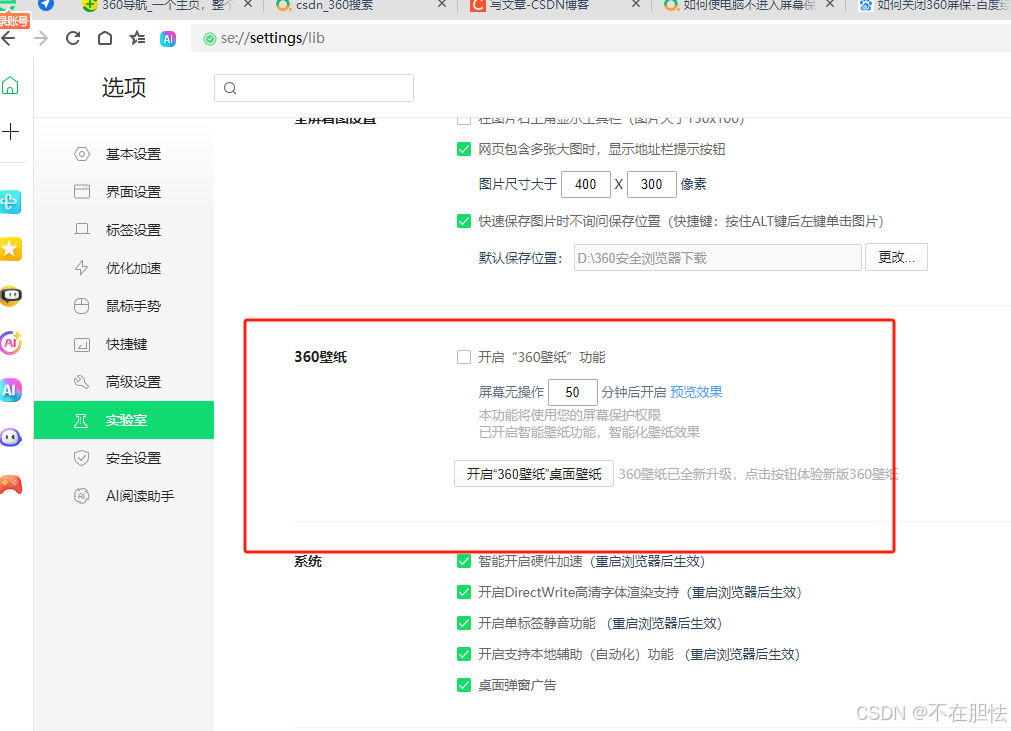Click the default save path field

tap(718, 258)
